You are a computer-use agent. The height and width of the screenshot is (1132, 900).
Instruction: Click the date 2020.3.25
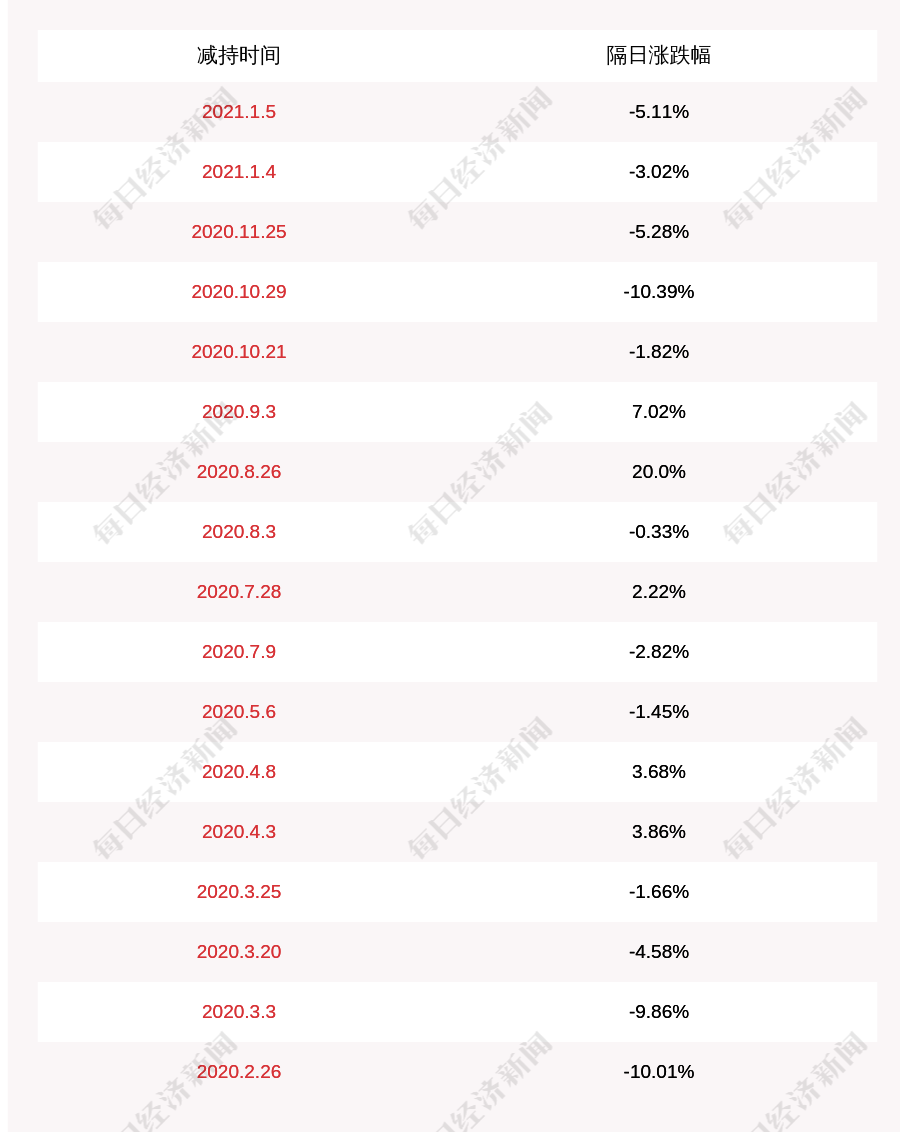pos(239,892)
